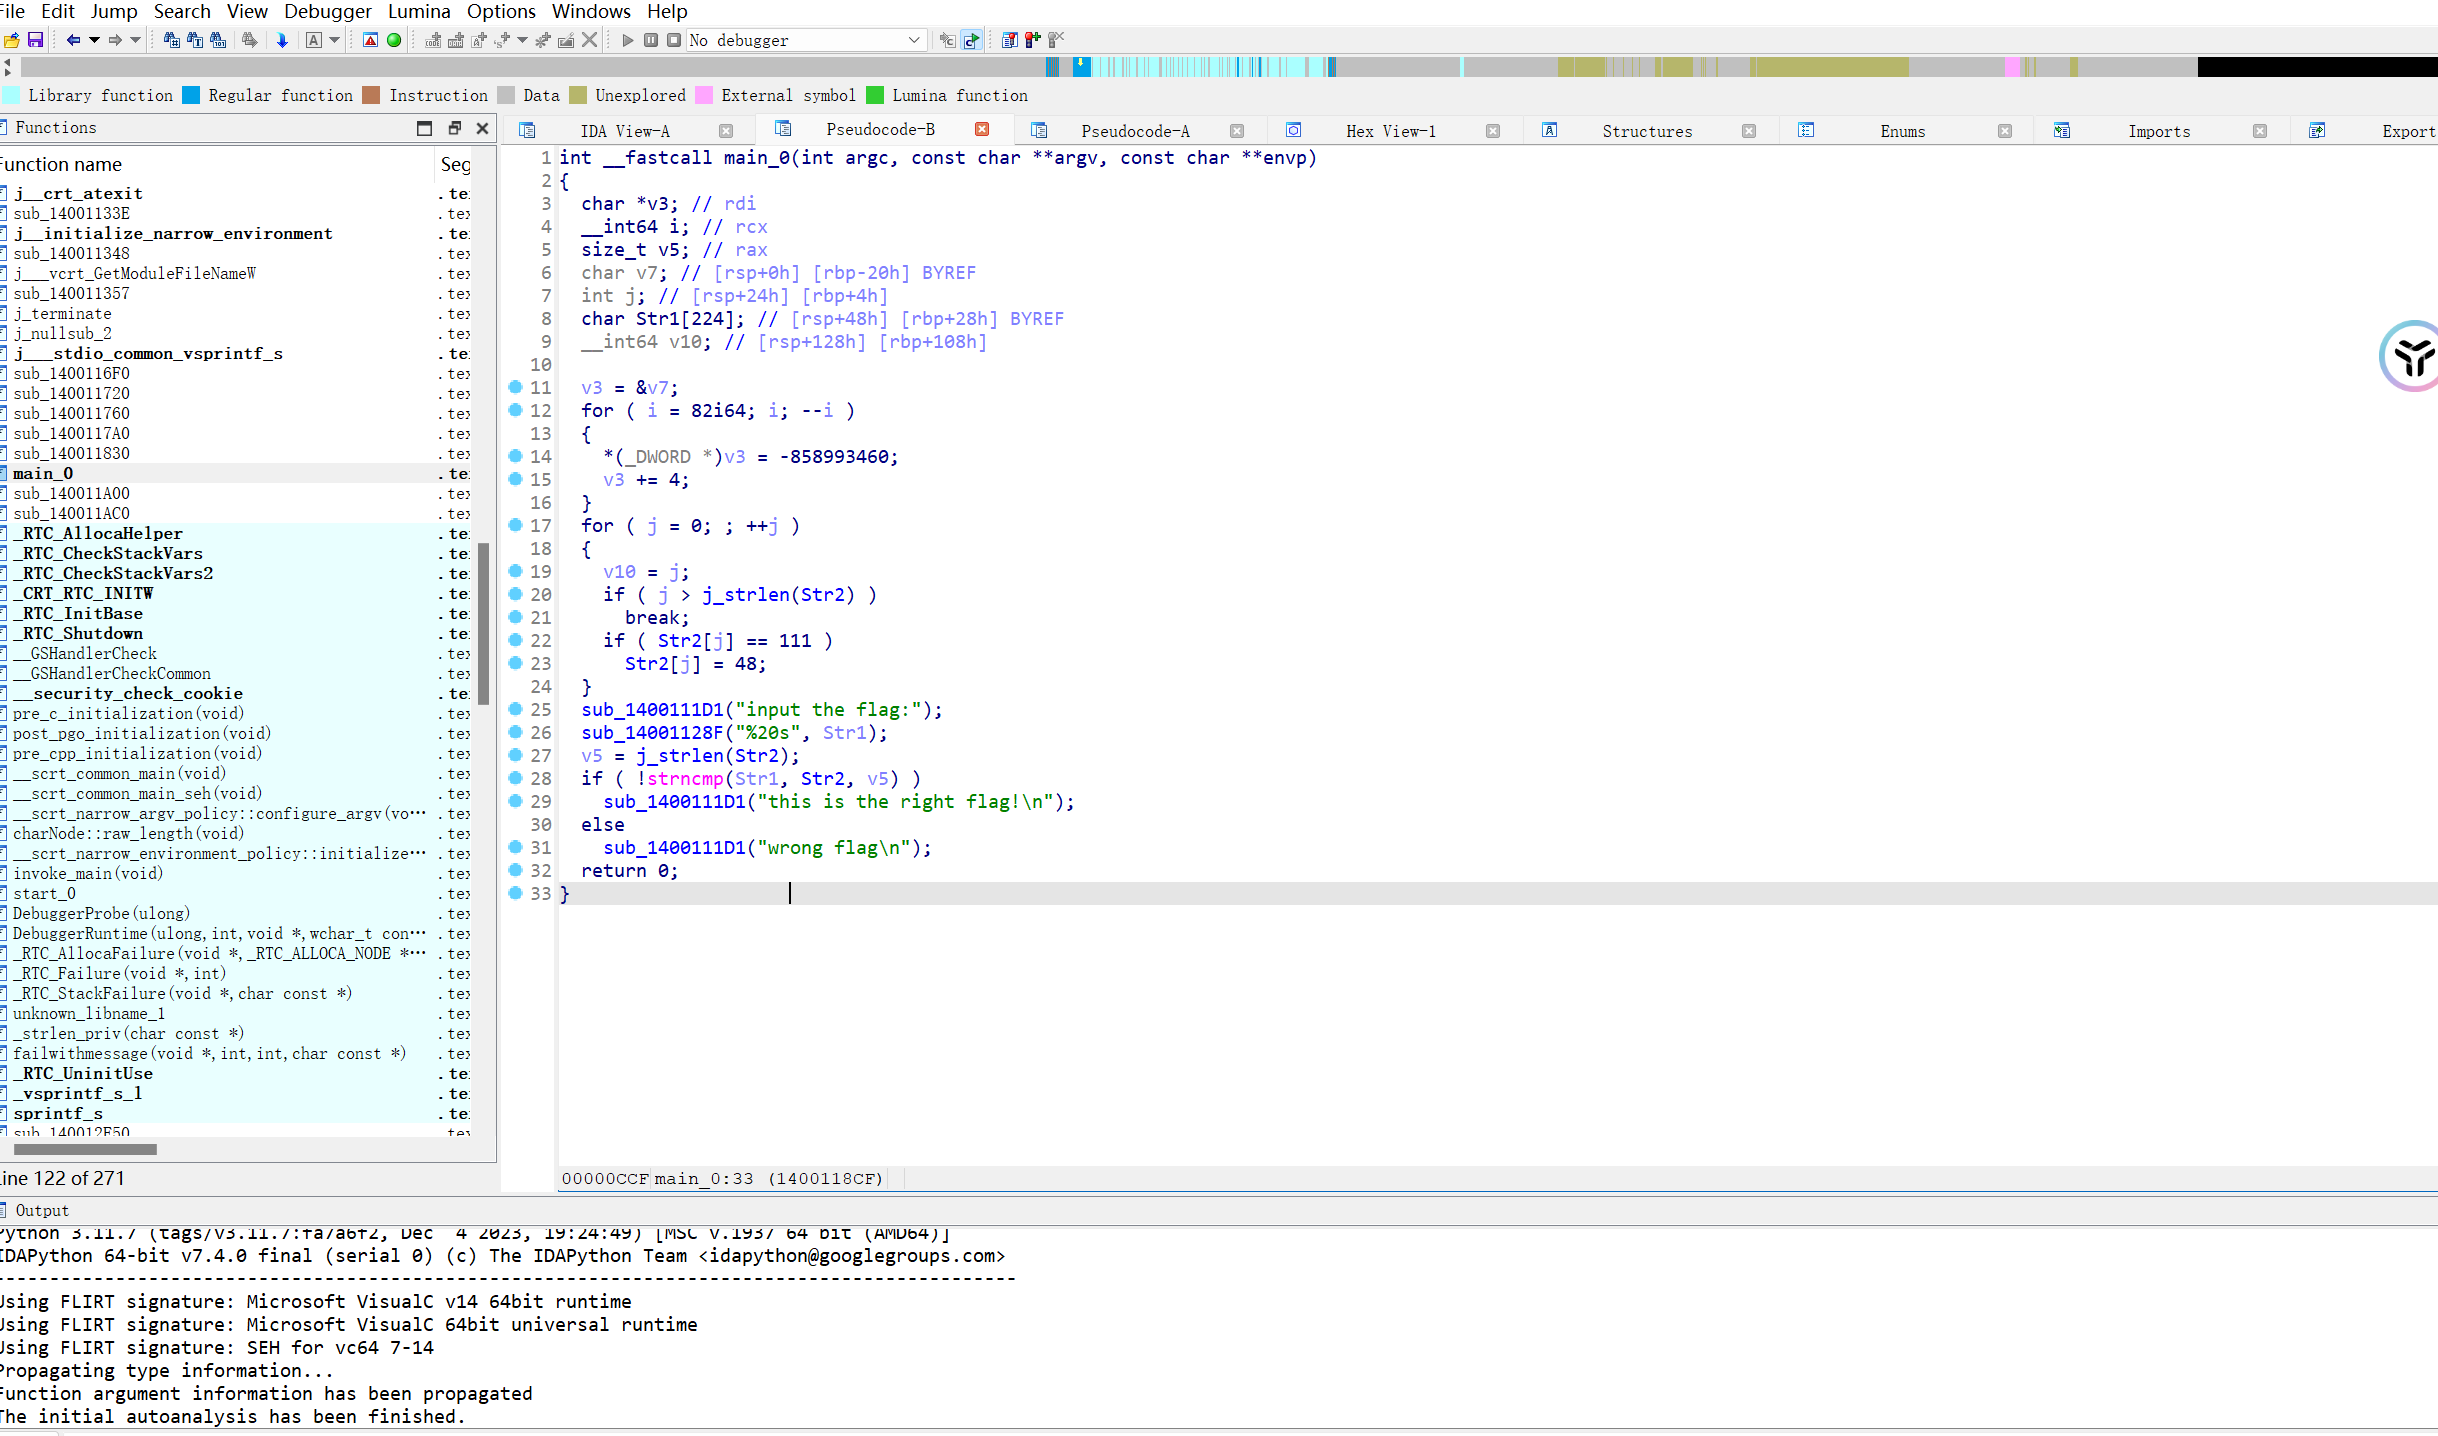Jump forward with the grey right arrow
The height and width of the screenshot is (1436, 2438).
tap(115, 40)
